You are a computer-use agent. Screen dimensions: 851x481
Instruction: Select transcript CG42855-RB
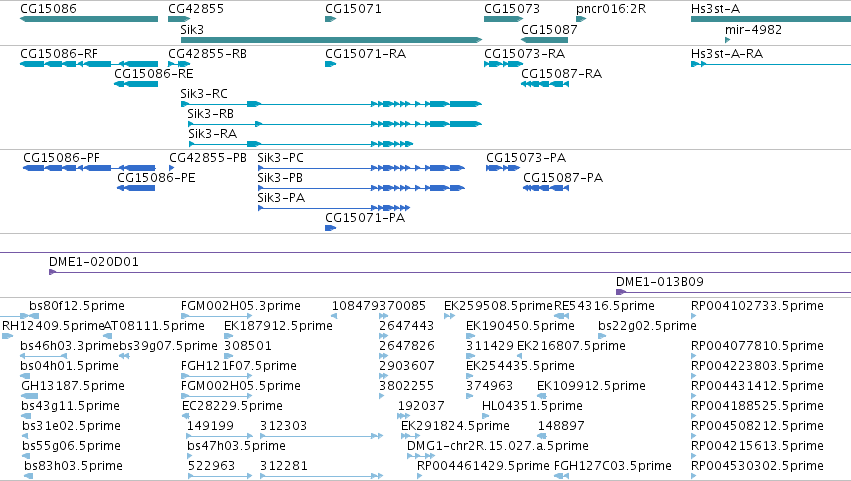207,54
